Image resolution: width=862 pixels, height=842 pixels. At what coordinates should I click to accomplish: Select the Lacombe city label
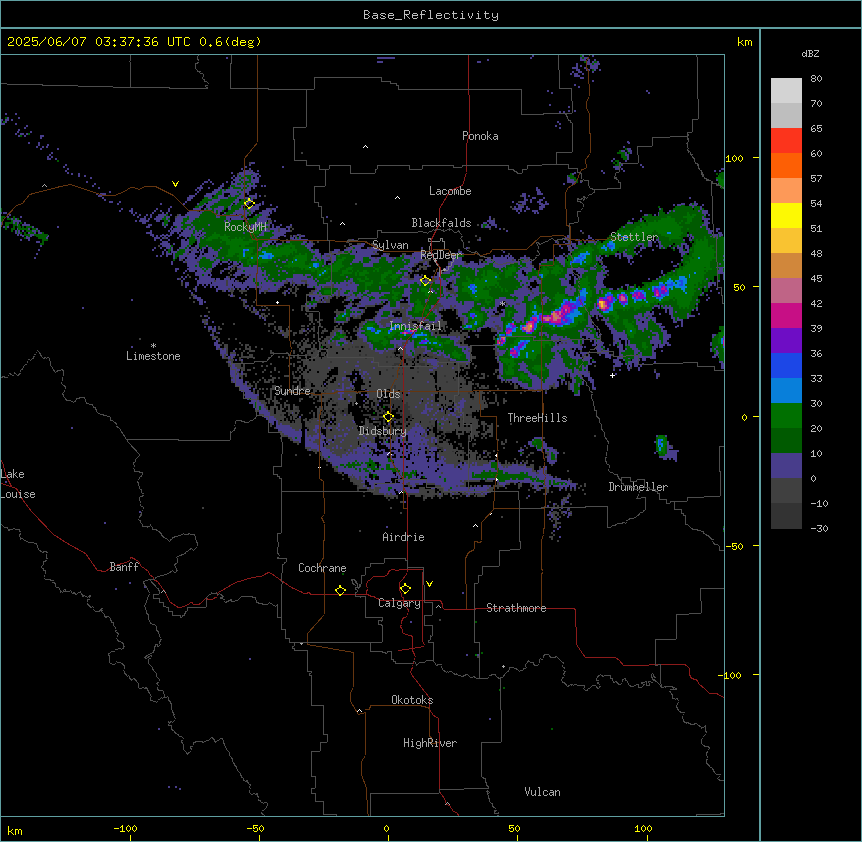click(x=450, y=191)
